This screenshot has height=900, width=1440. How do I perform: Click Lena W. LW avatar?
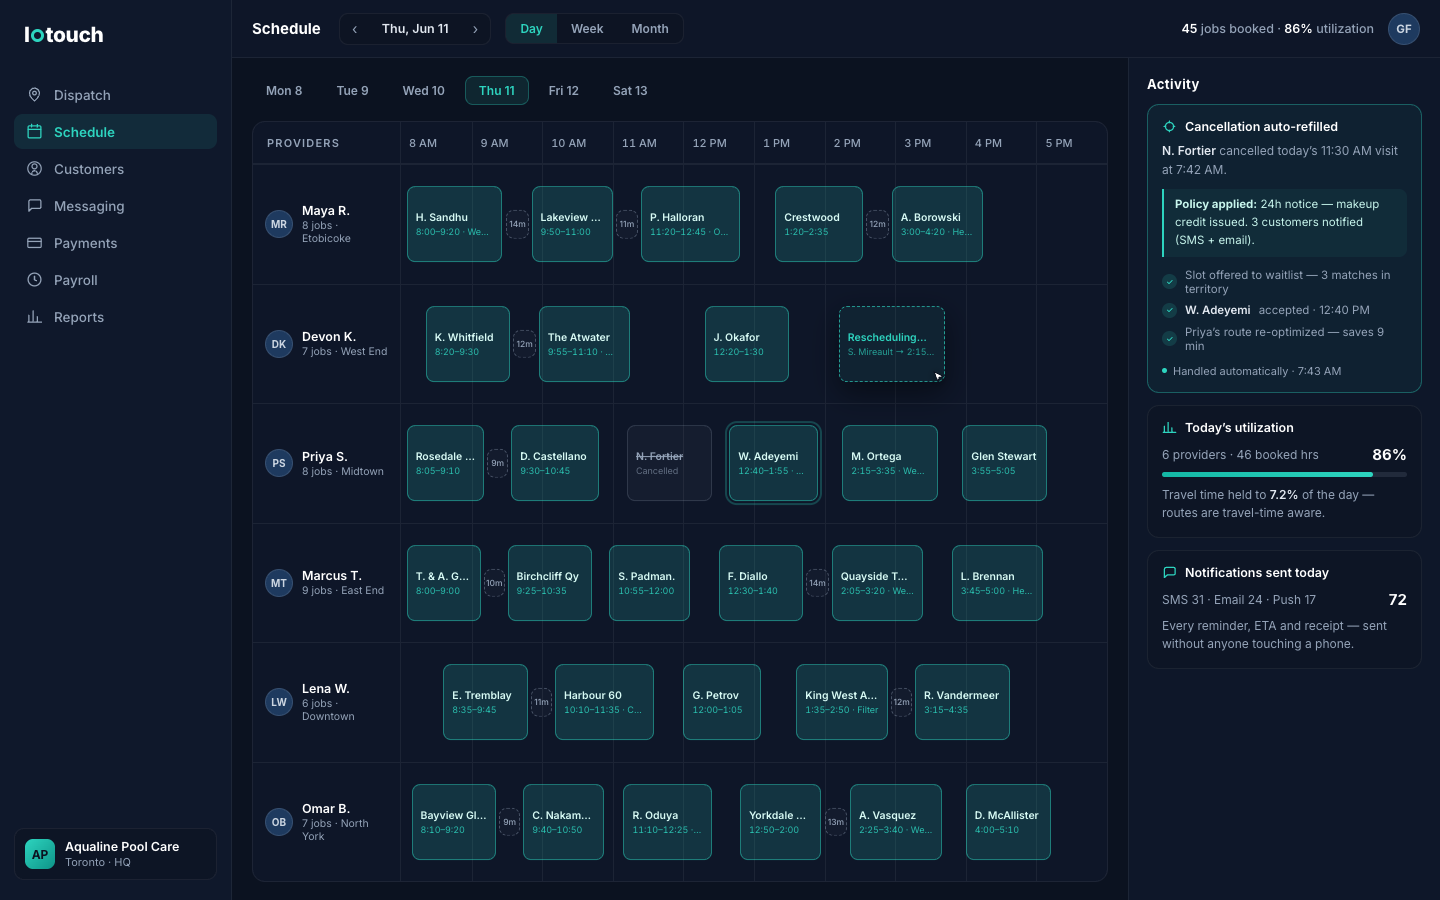tap(279, 702)
